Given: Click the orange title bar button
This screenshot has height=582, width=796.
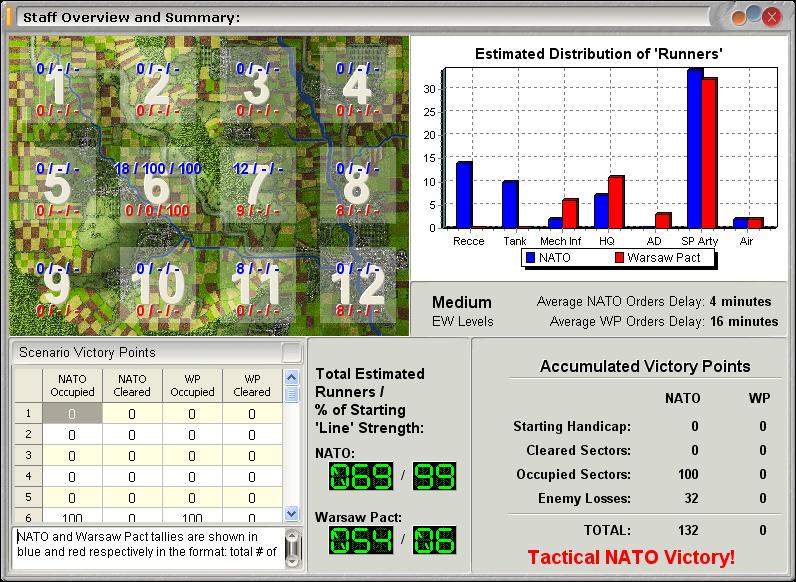Looking at the screenshot, I should coord(739,18).
